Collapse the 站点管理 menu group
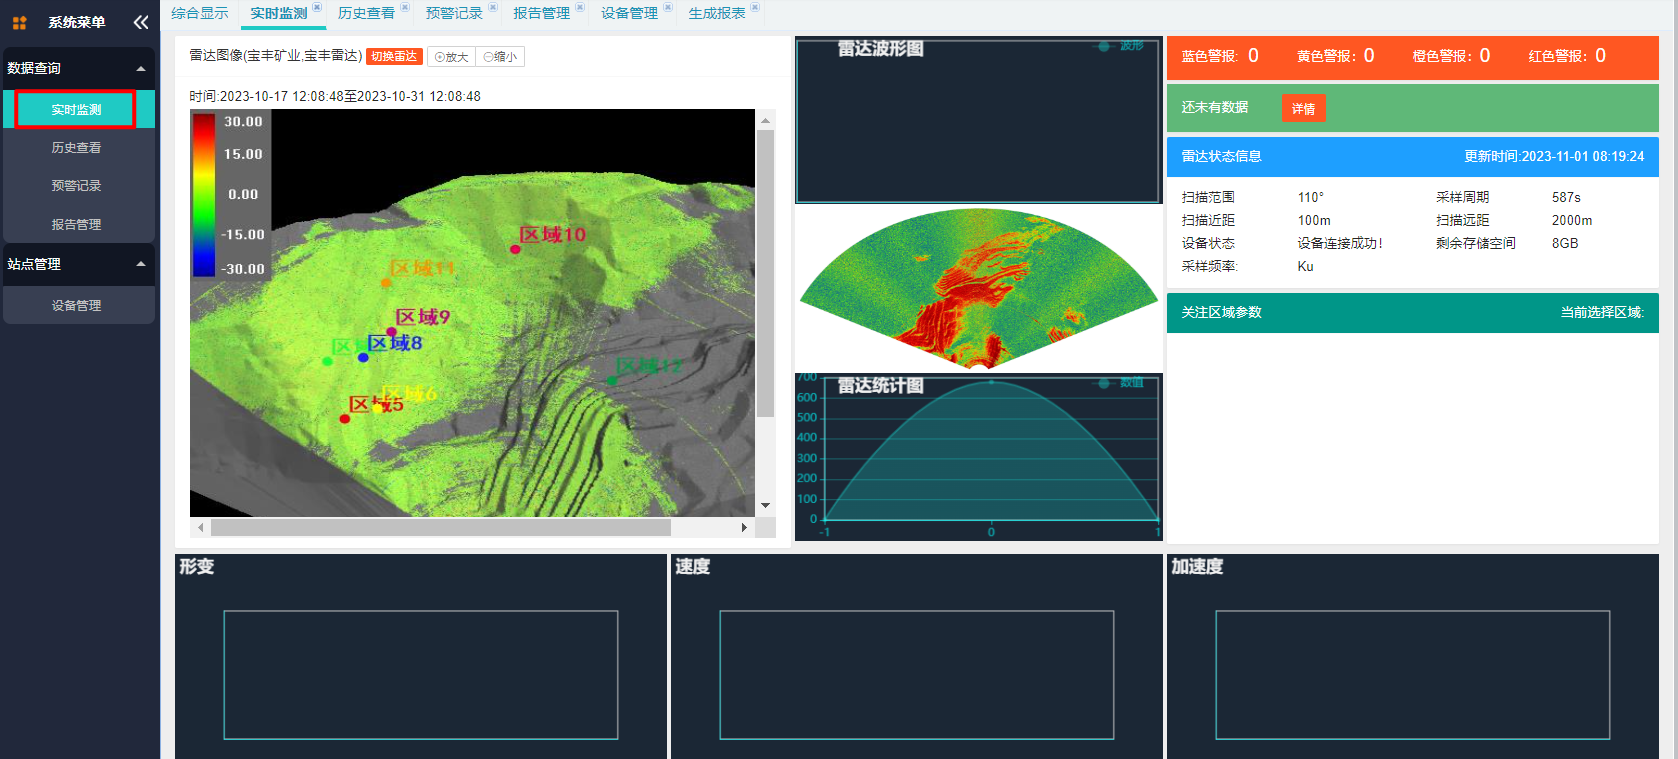The image size is (1678, 759). pos(140,264)
